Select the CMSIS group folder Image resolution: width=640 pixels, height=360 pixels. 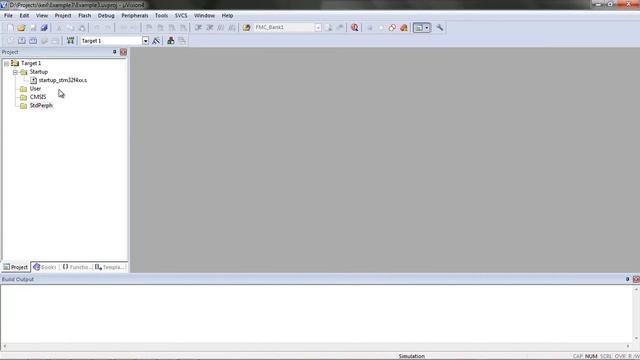tap(38, 97)
